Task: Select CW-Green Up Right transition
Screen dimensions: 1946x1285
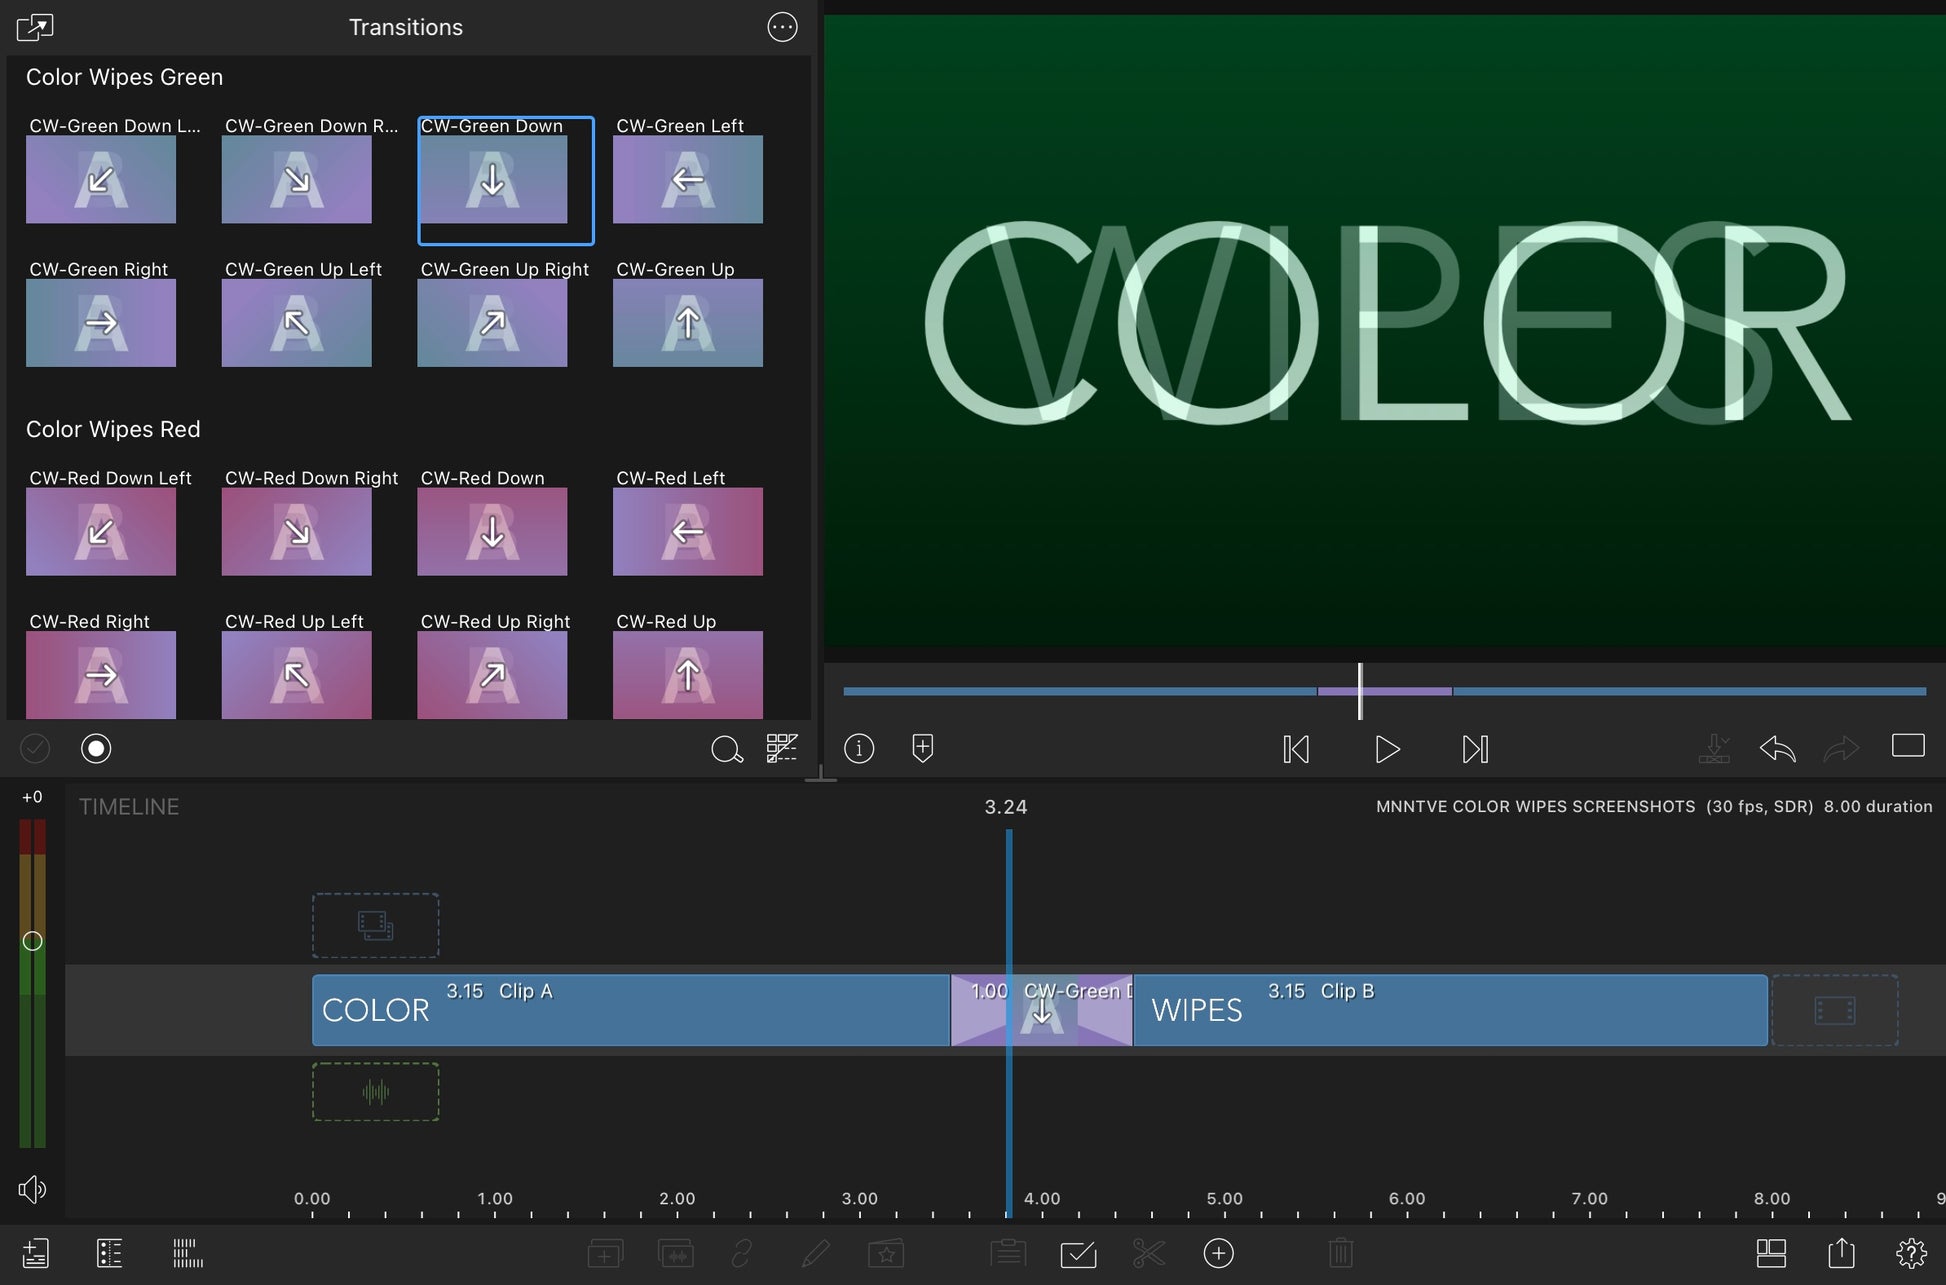Action: (492, 322)
